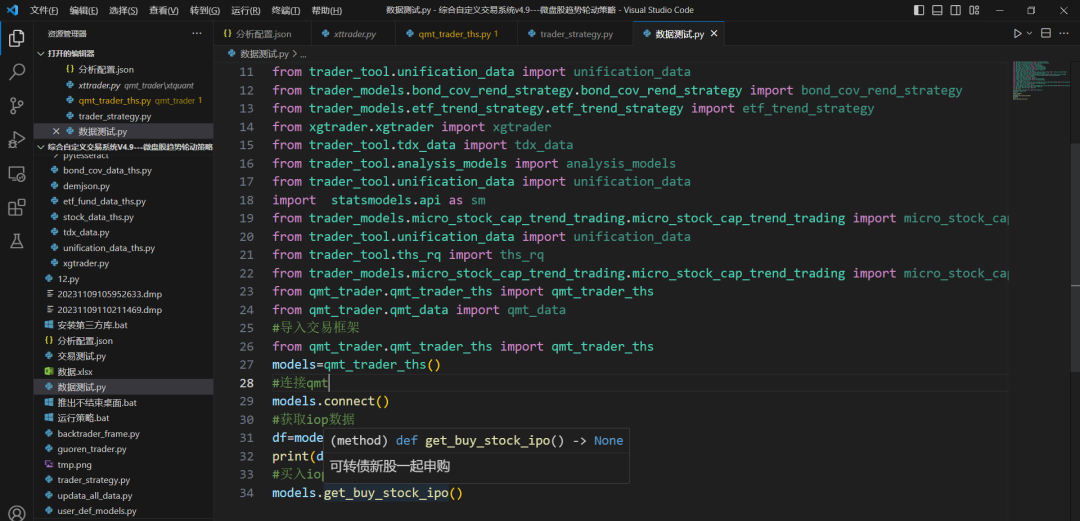Open bond_cov_data_ths.py in file tree

tap(123, 170)
